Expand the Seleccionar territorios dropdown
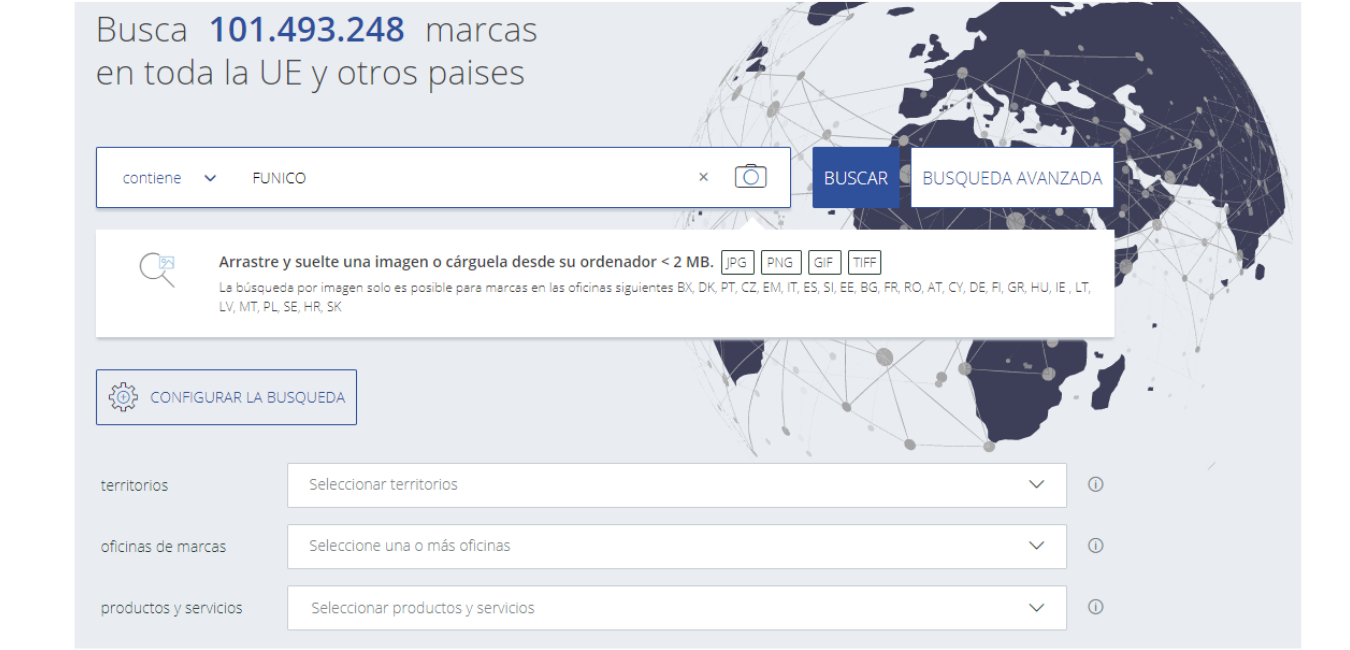This screenshot has height=650, width=1350. click(677, 485)
